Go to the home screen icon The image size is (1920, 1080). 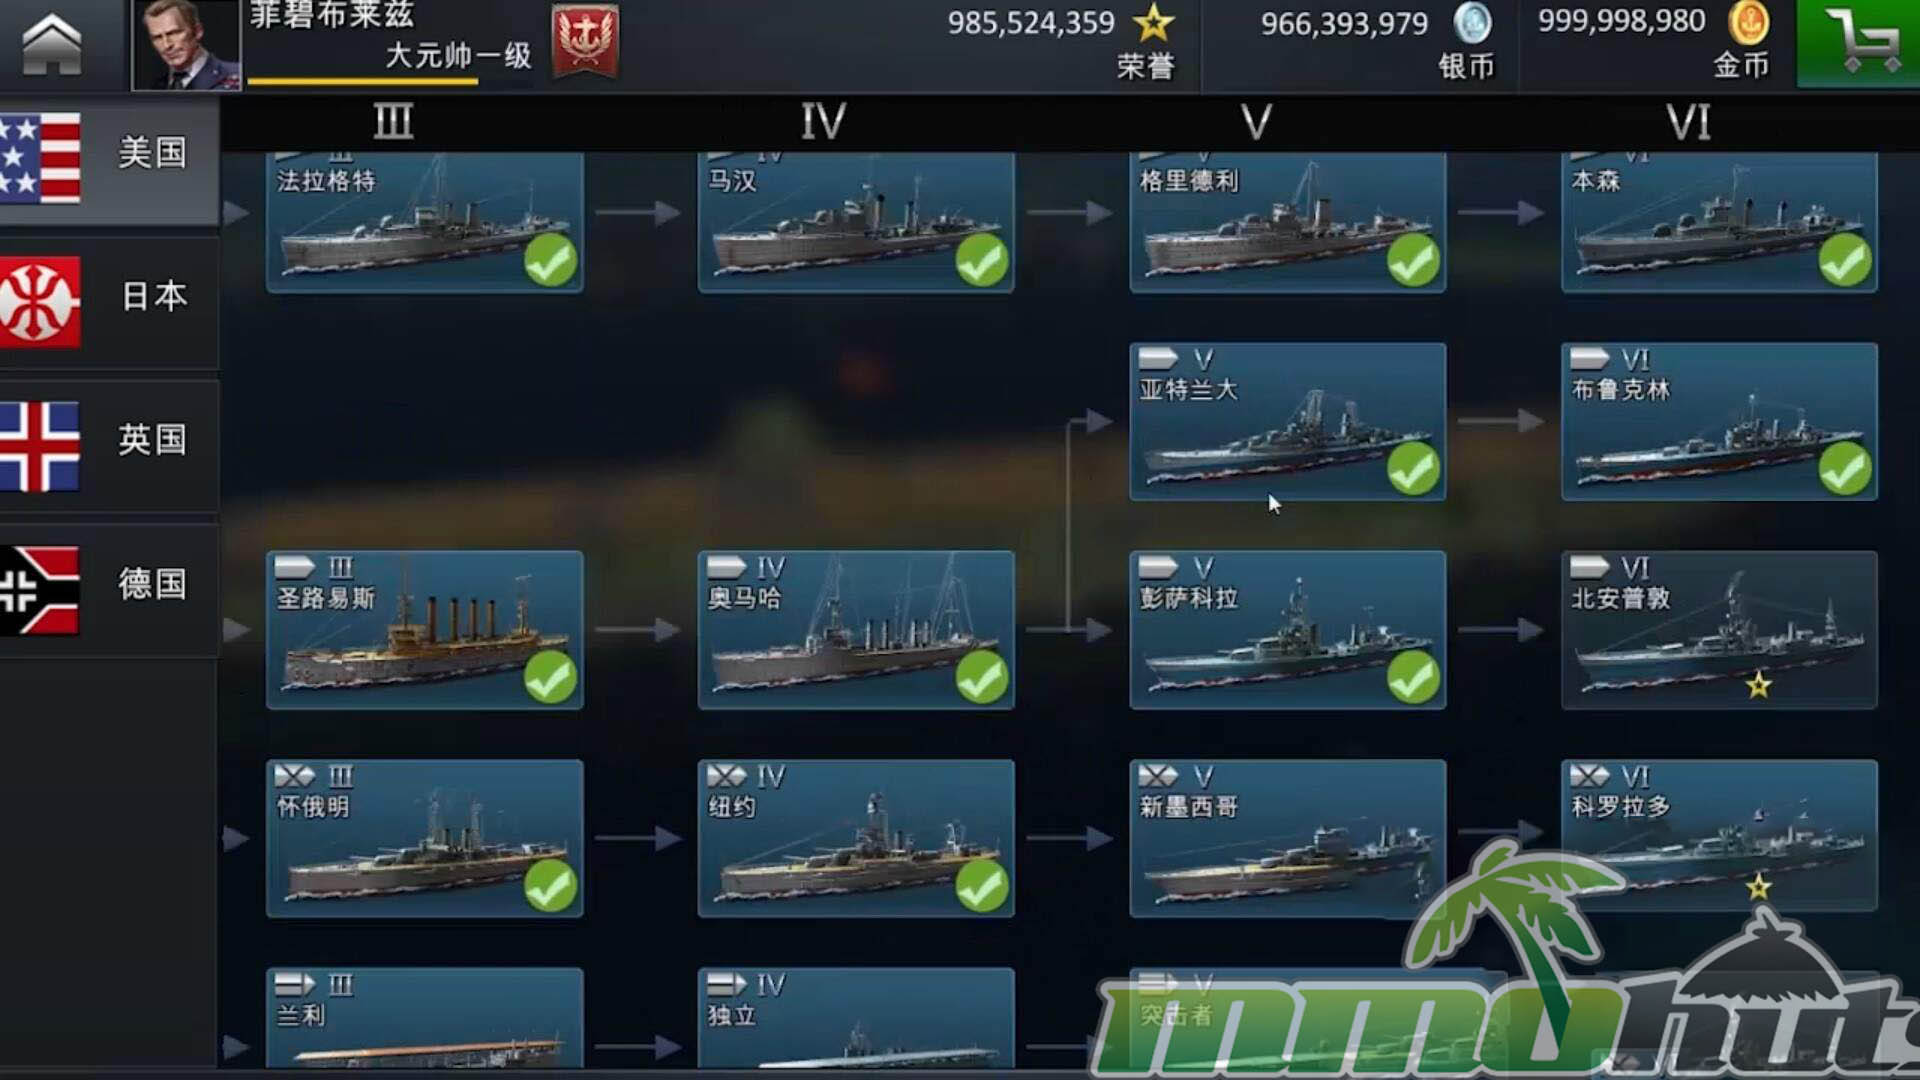52,43
